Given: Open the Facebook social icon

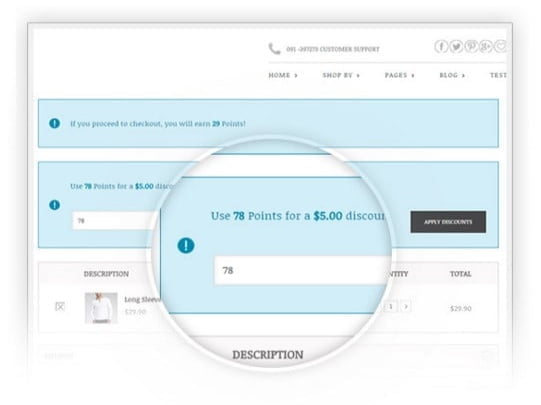Looking at the screenshot, I should [441, 46].
